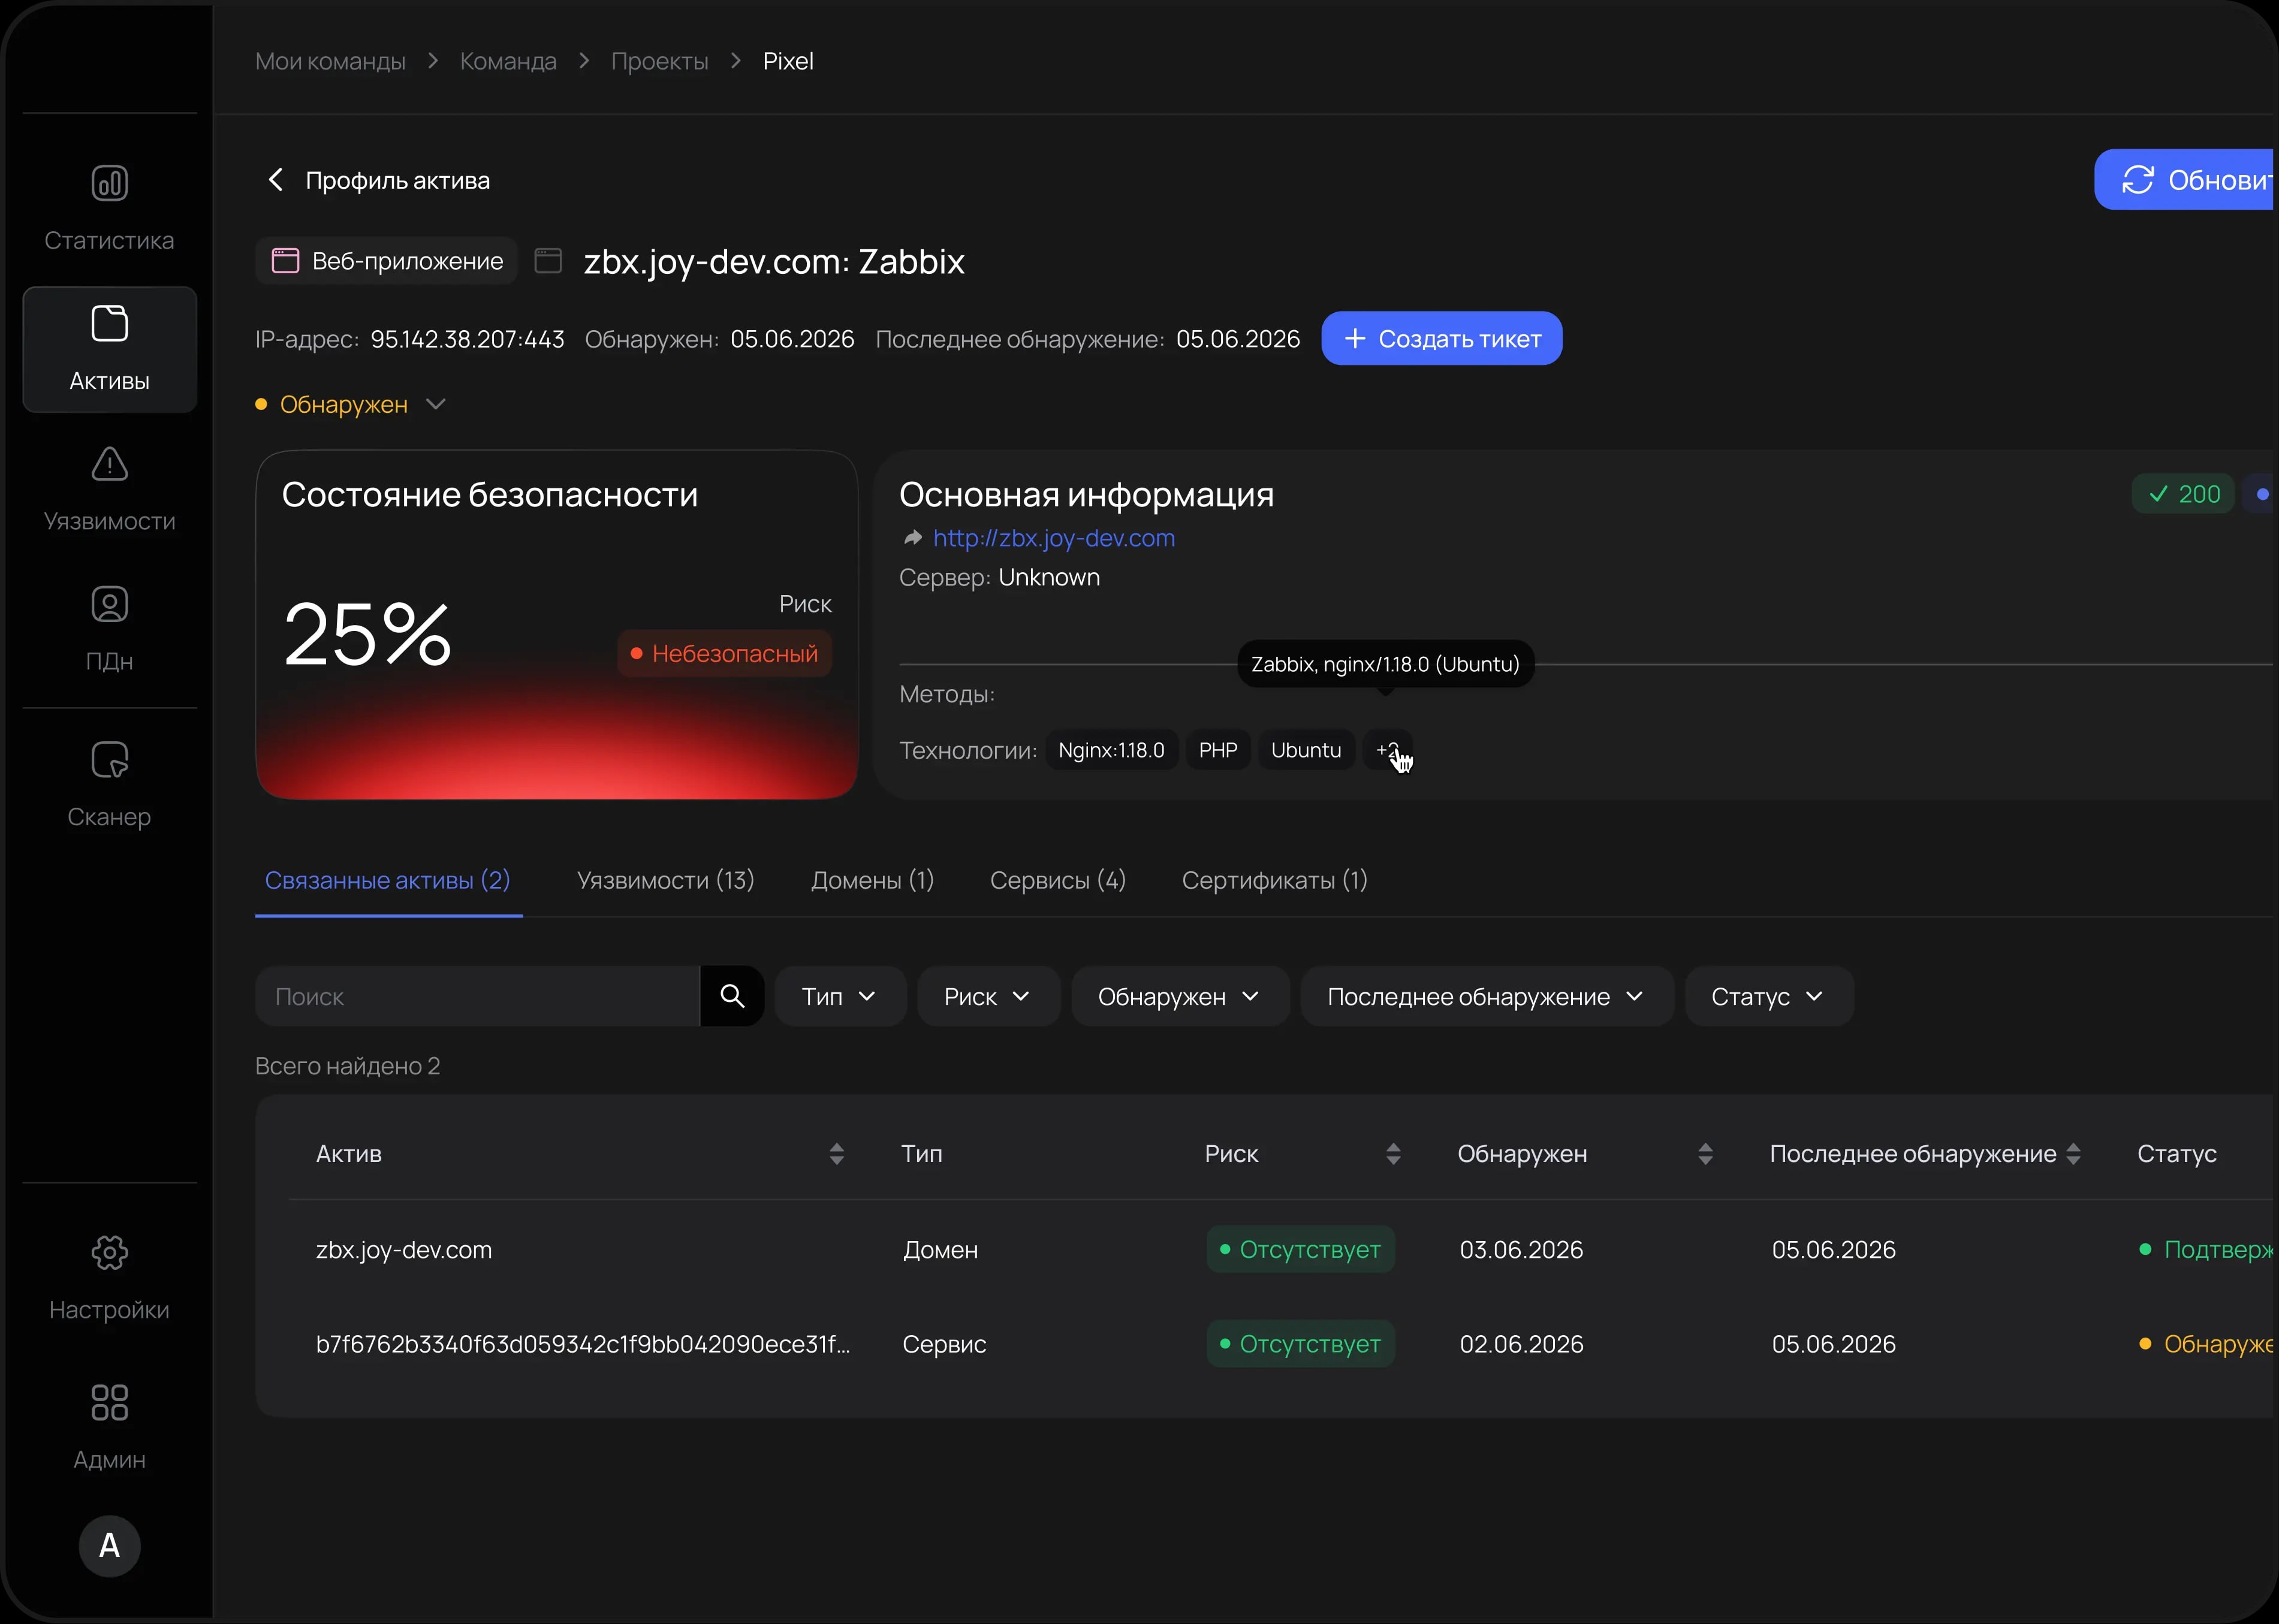
Task: Click the Отсутствует risk badge in Сервис row
Action: (x=1300, y=1343)
